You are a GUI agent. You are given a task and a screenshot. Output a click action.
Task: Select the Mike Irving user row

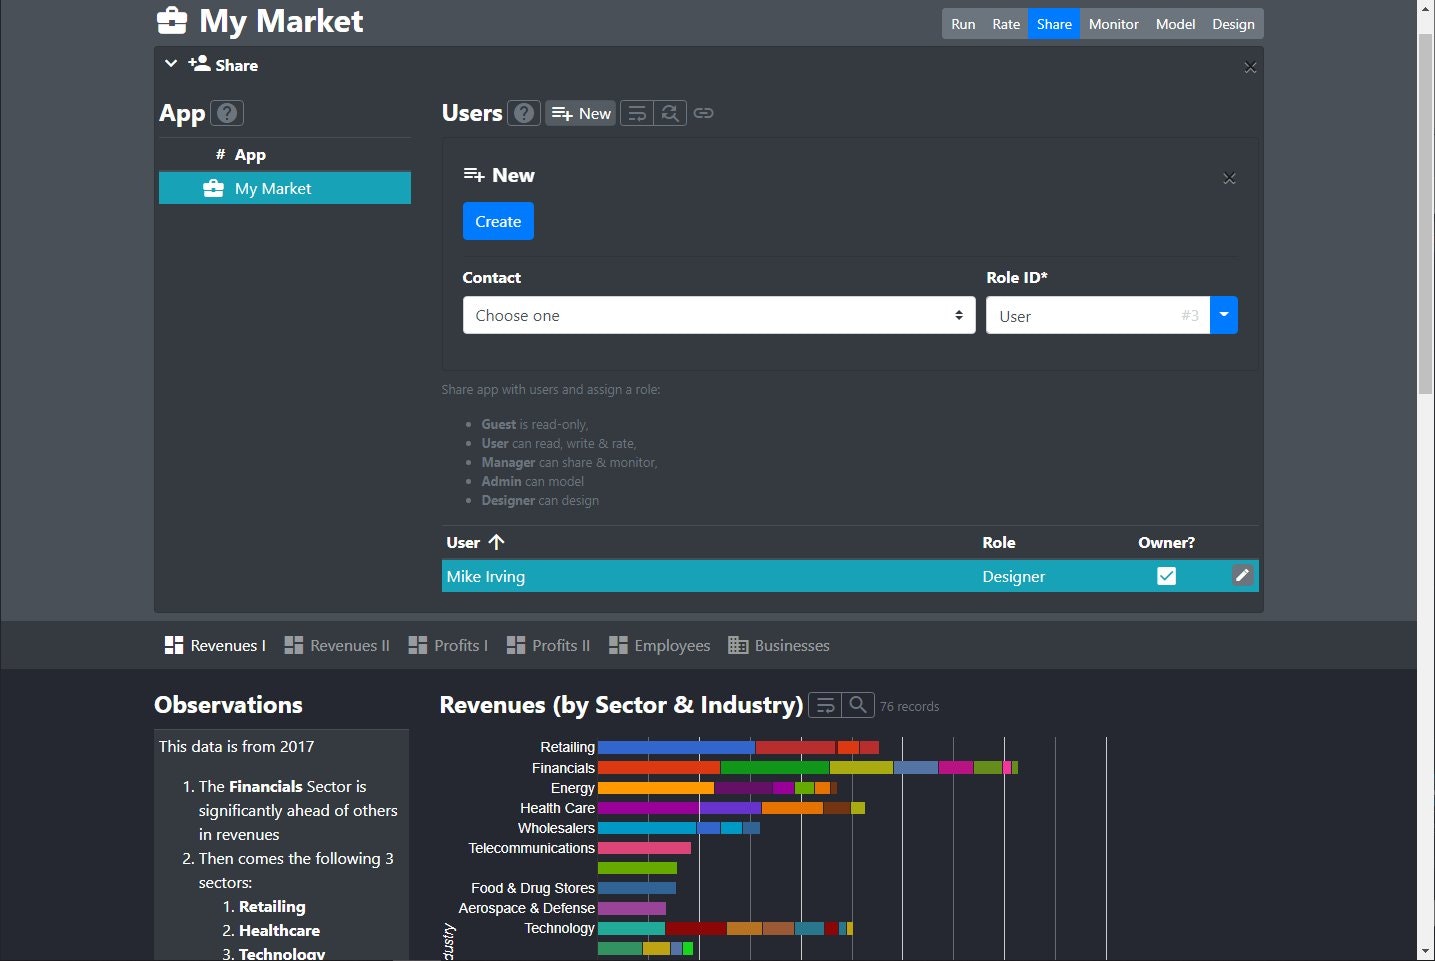pyautogui.click(x=850, y=576)
